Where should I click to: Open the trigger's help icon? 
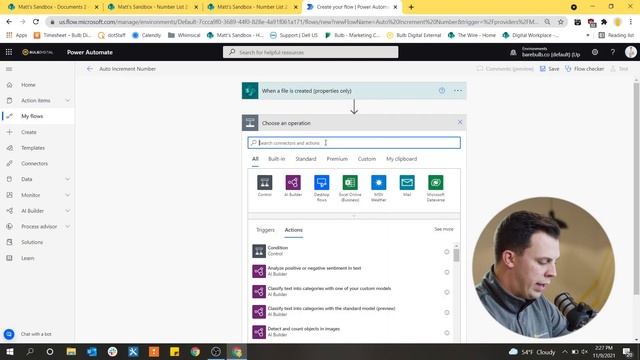[442, 91]
